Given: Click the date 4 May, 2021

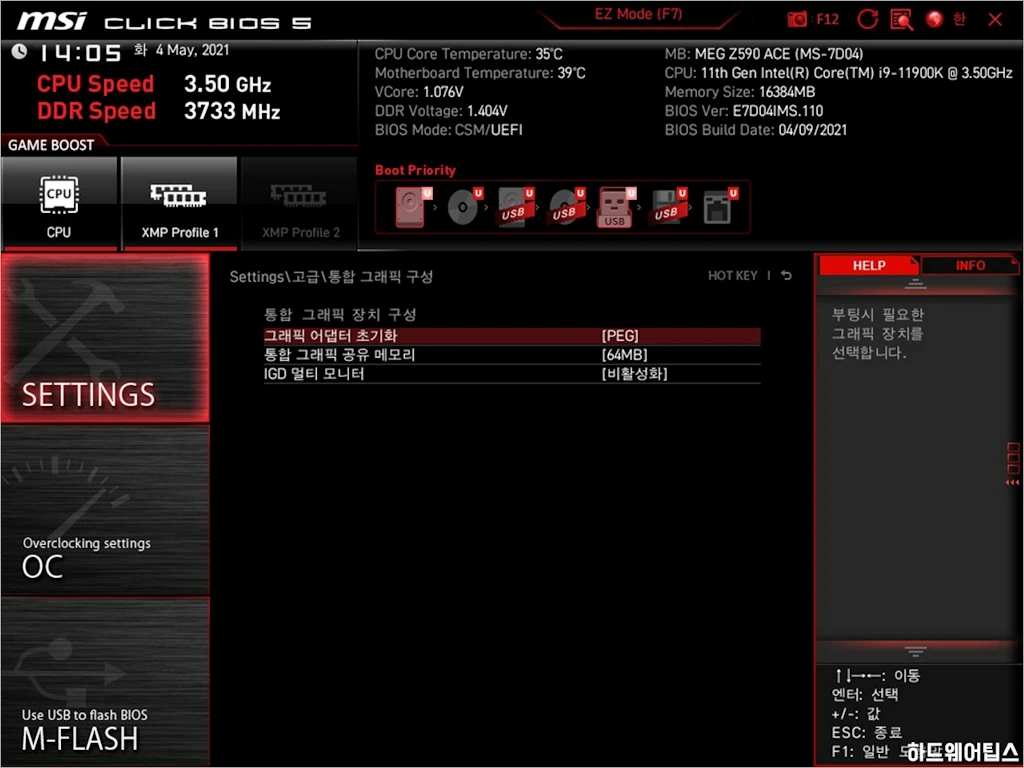Looking at the screenshot, I should pos(193,50).
